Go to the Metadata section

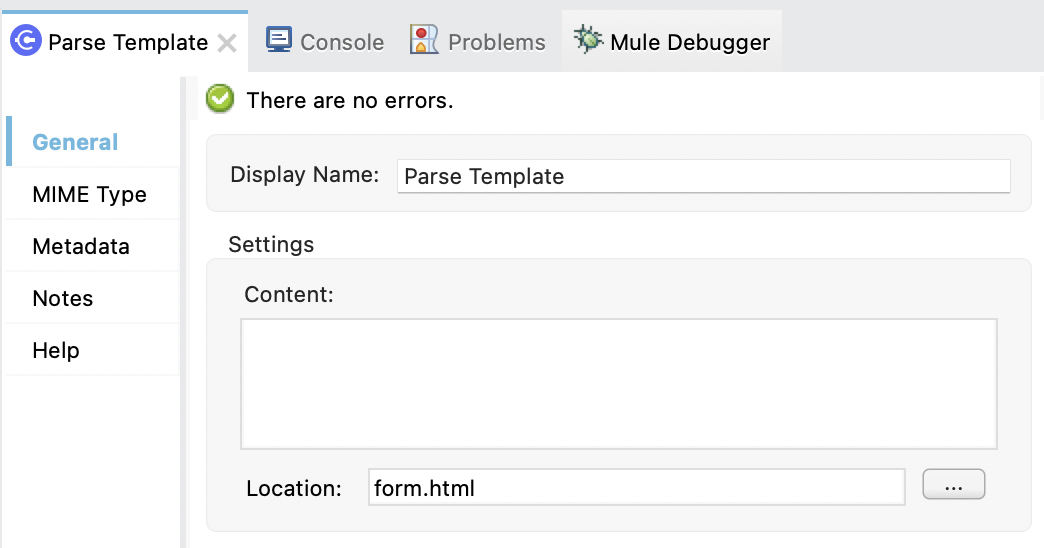coord(80,246)
